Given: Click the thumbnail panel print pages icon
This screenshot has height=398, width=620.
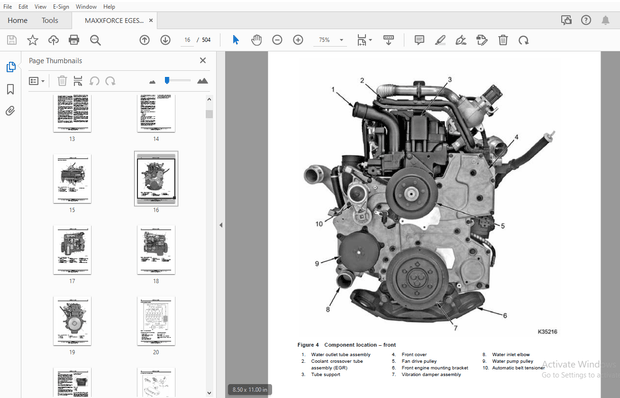Looking at the screenshot, I should [x=78, y=81].
